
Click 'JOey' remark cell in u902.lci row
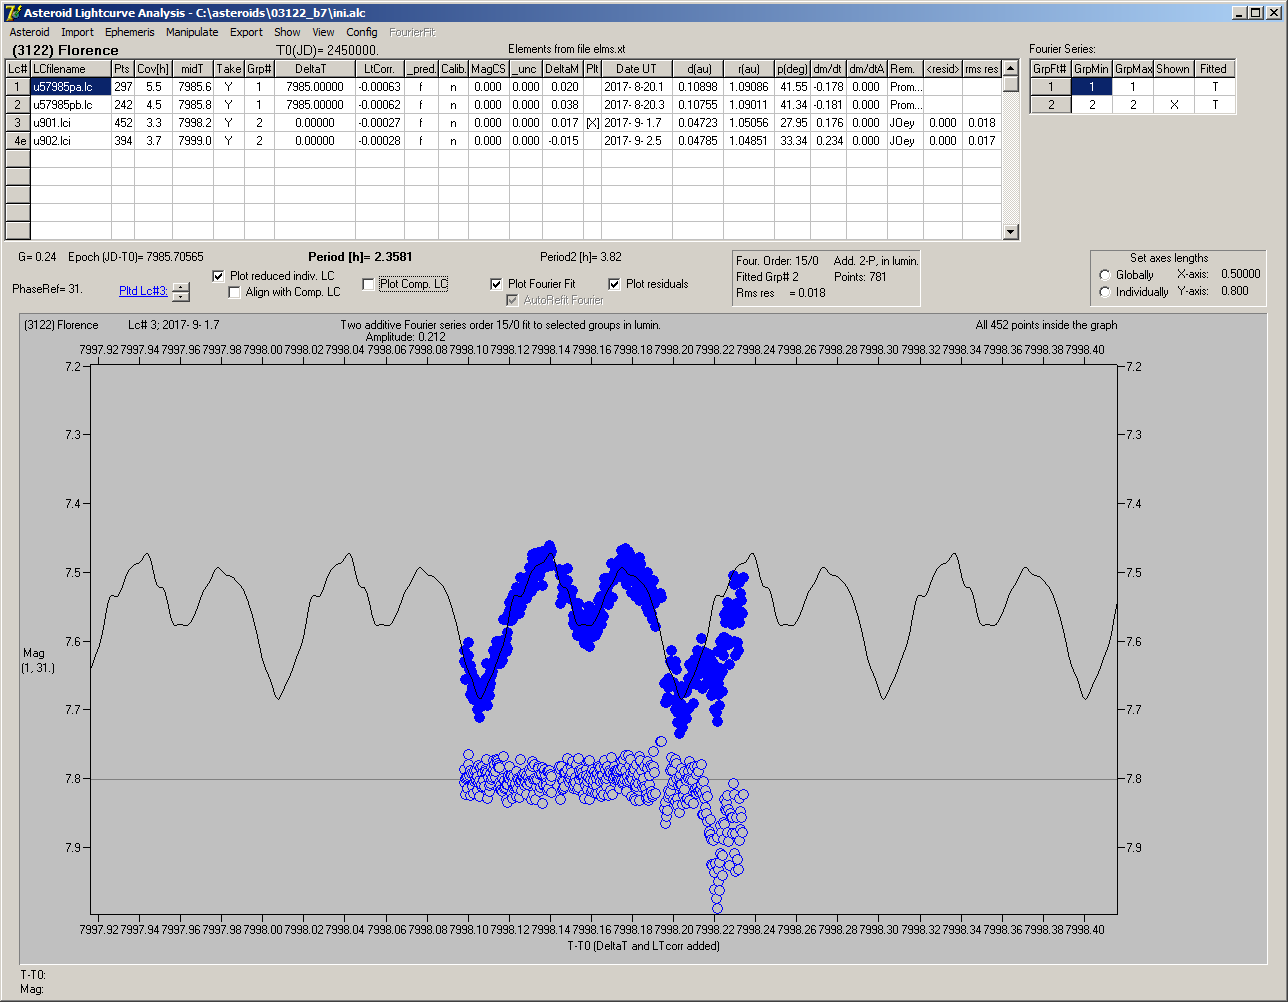pos(904,141)
